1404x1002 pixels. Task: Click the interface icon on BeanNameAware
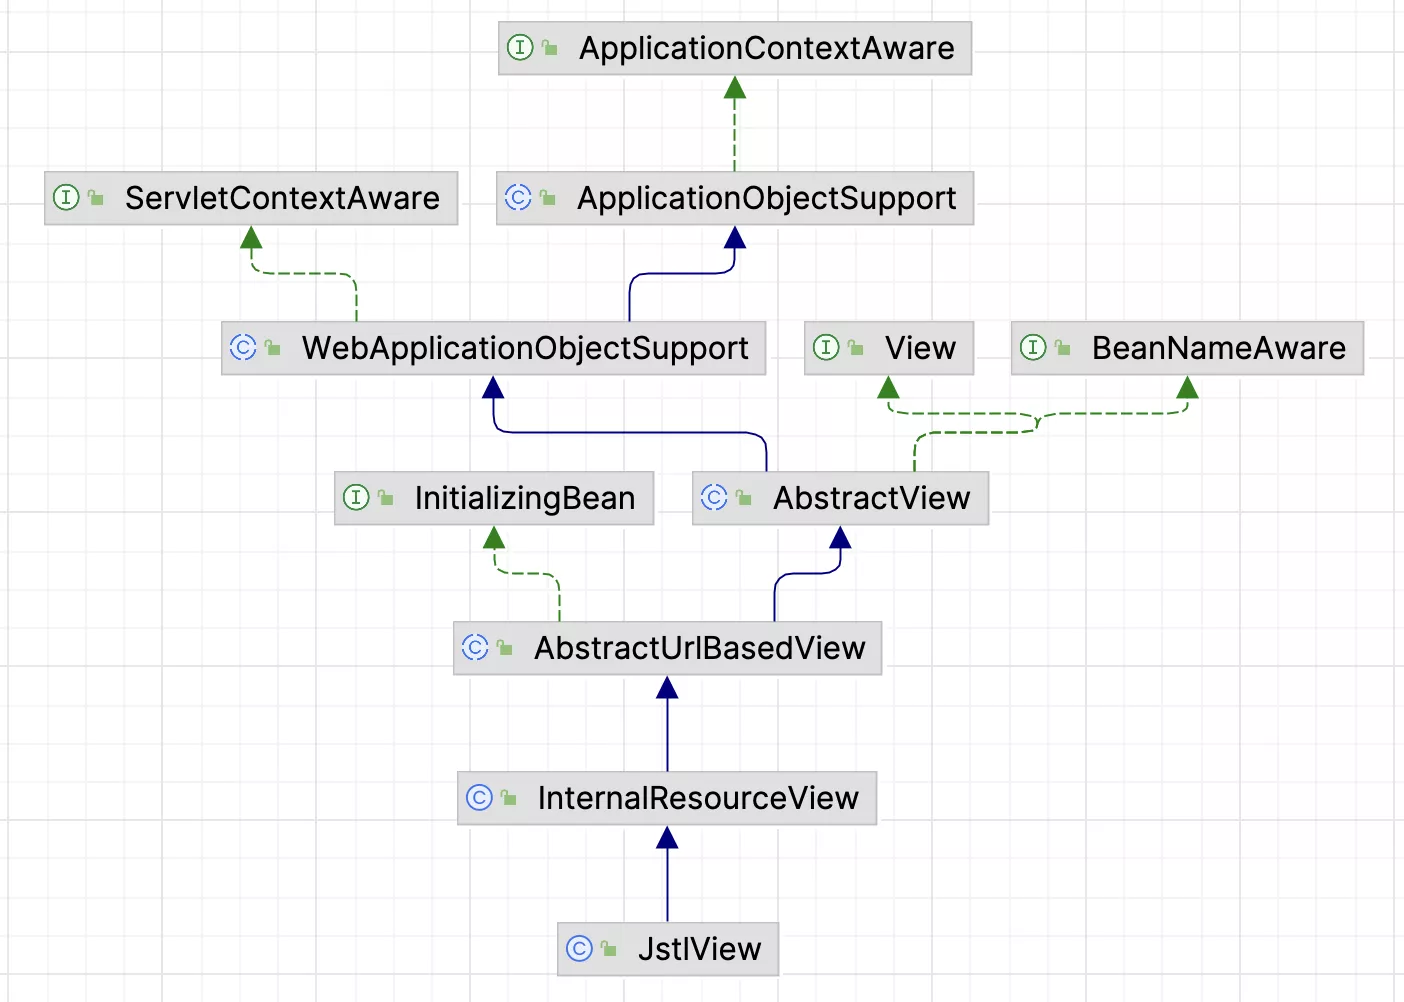pyautogui.click(x=1033, y=347)
